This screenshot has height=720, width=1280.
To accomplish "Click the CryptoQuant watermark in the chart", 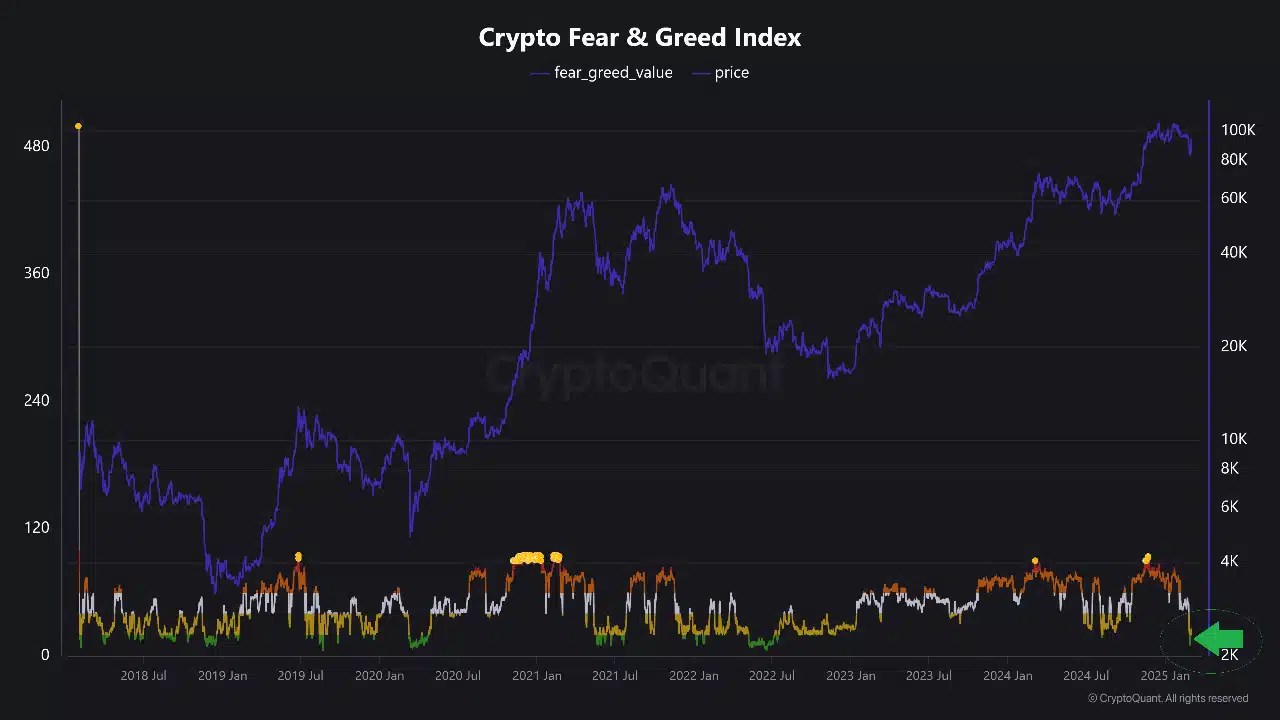I will coord(634,374).
